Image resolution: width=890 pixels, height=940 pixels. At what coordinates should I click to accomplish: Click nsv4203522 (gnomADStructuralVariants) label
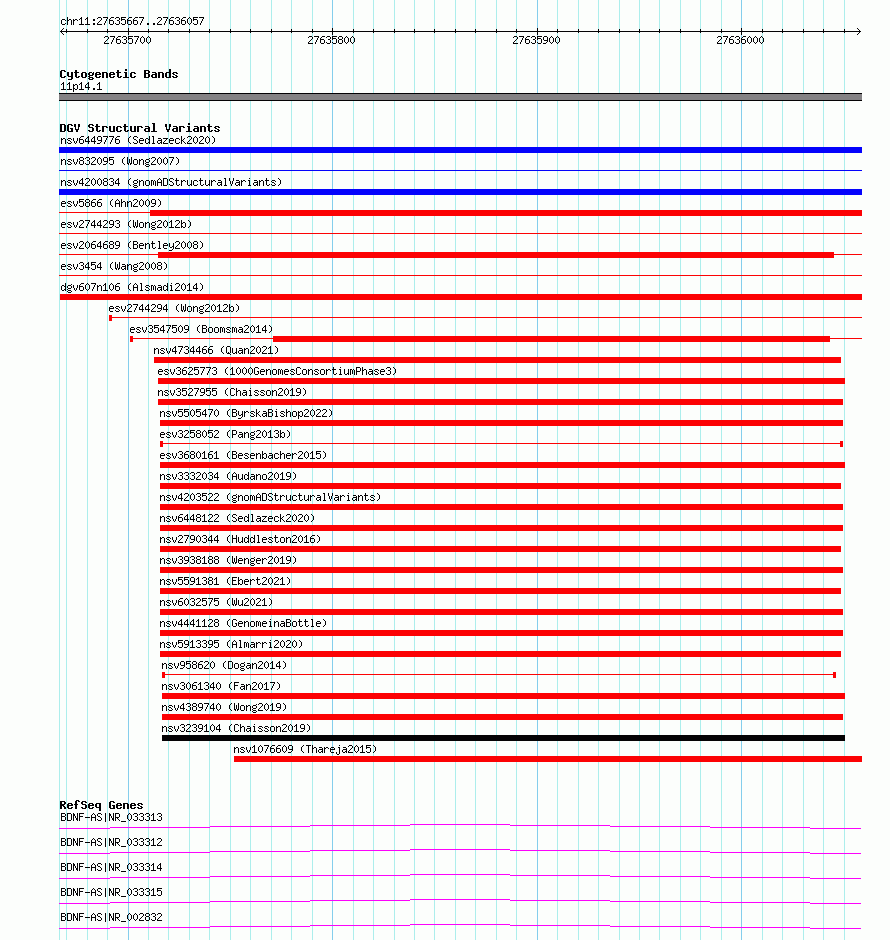270,497
